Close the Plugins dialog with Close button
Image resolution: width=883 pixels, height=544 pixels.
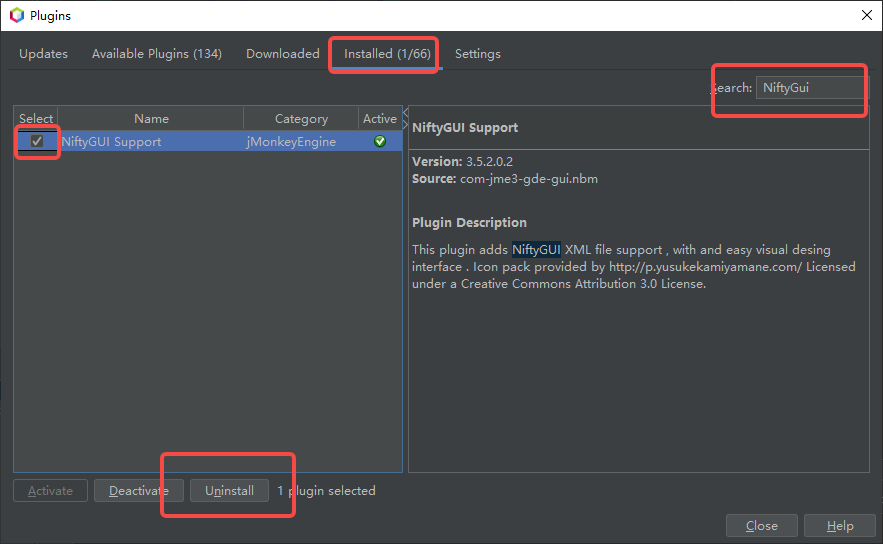click(761, 525)
